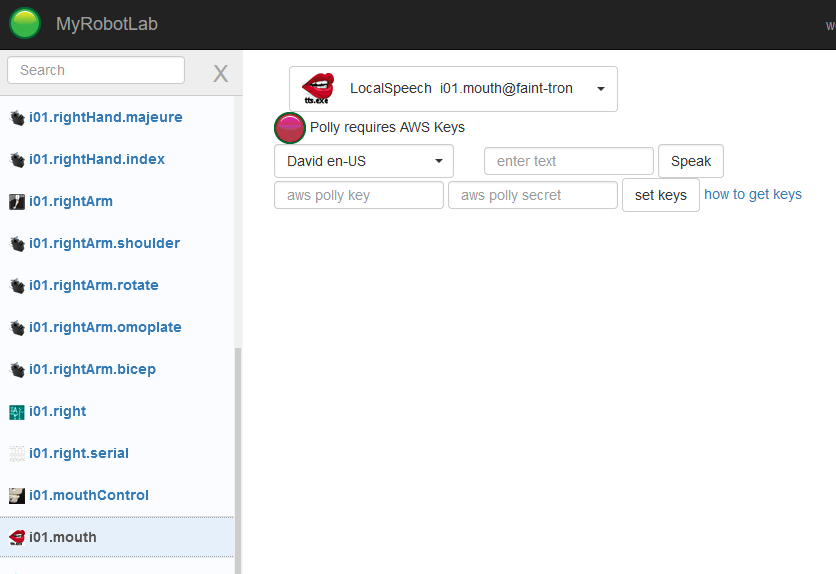Viewport: 836px width, 574px height.
Task: Focus the aws polly secret field
Action: (x=533, y=195)
